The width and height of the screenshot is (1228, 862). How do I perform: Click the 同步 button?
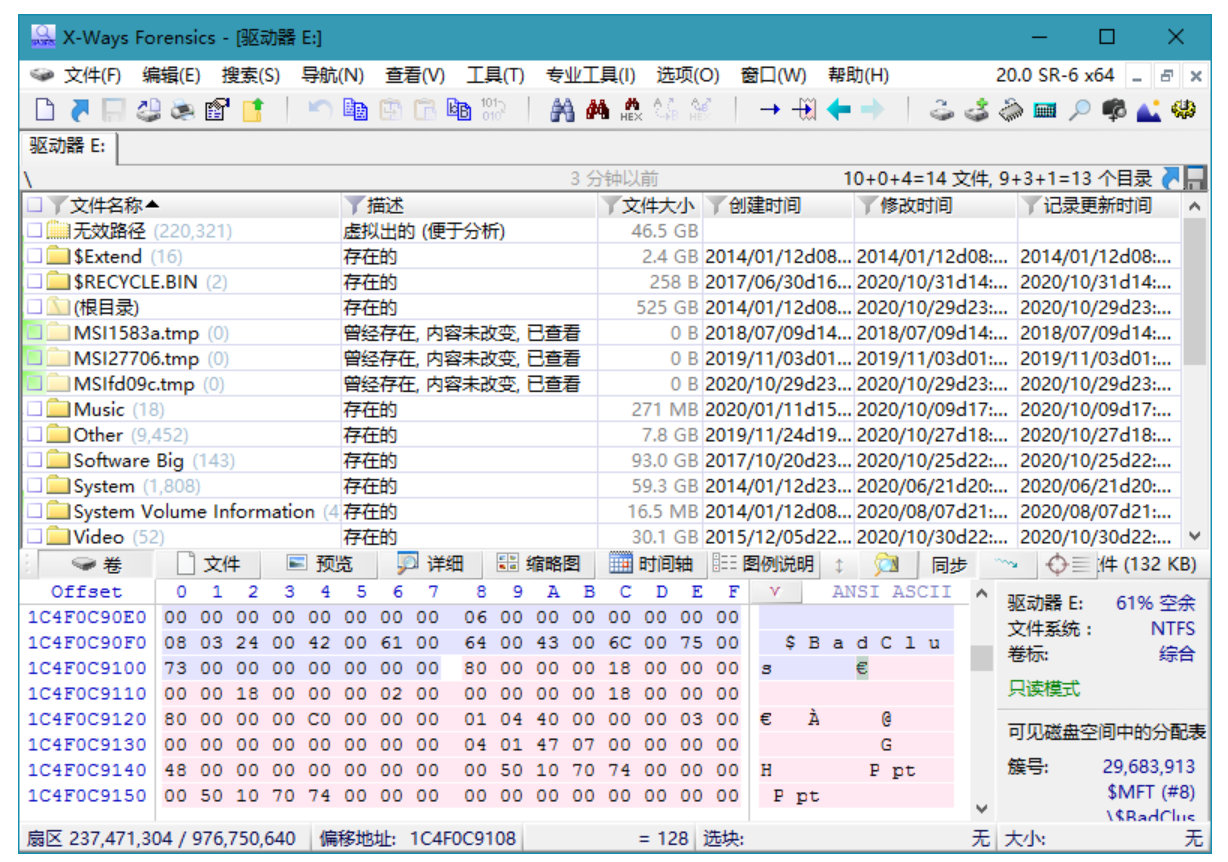[x=949, y=565]
